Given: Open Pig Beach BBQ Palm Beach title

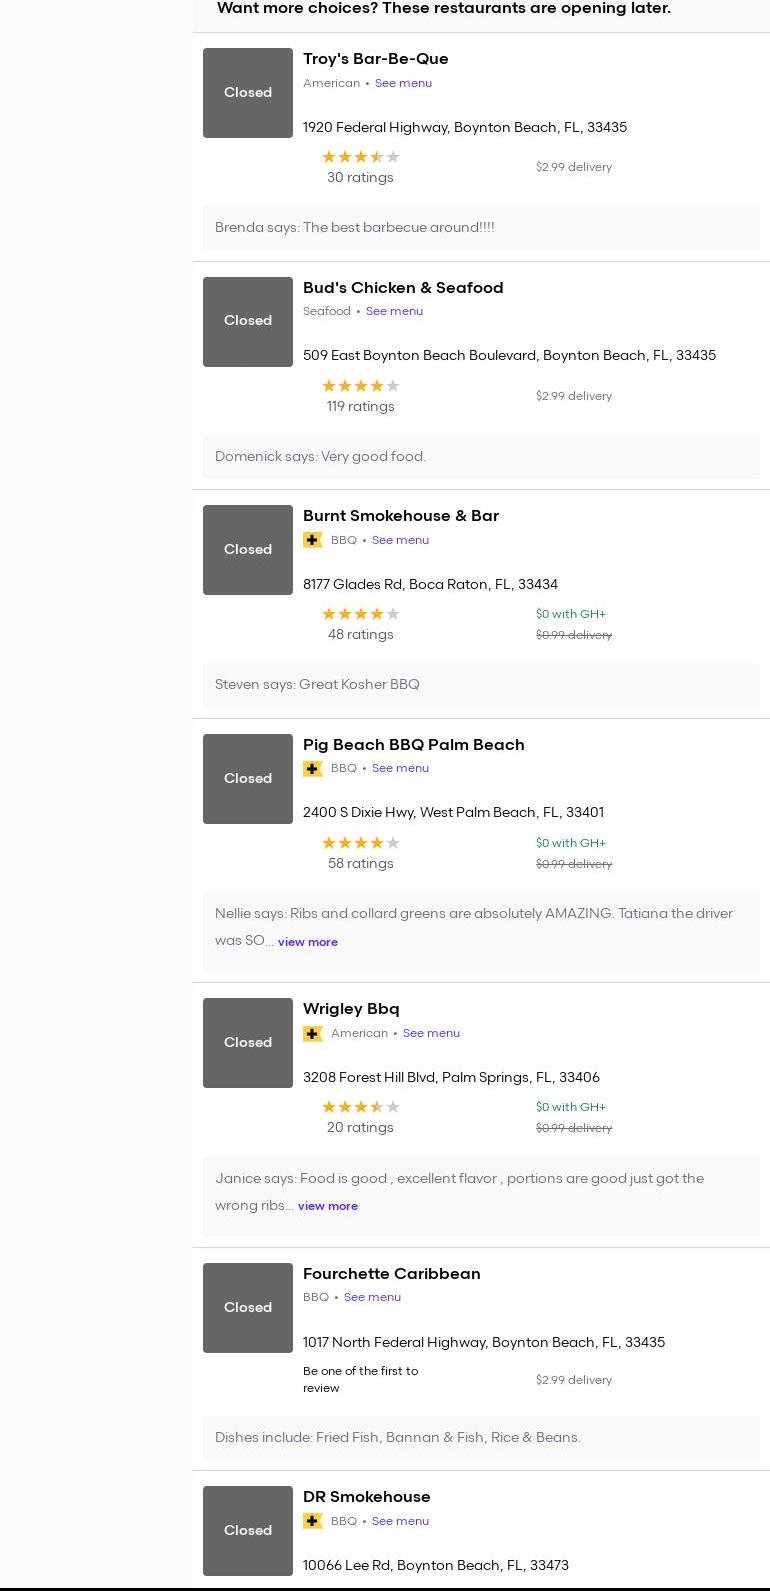Looking at the screenshot, I should [413, 745].
